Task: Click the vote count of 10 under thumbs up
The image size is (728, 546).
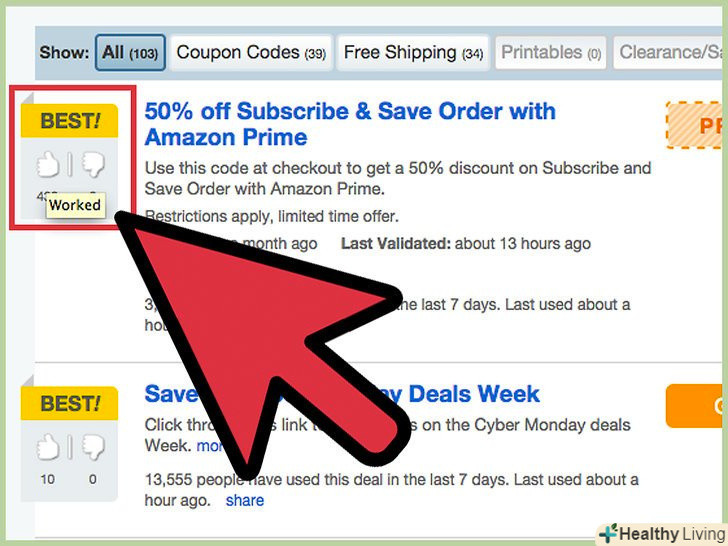Action: [x=48, y=479]
